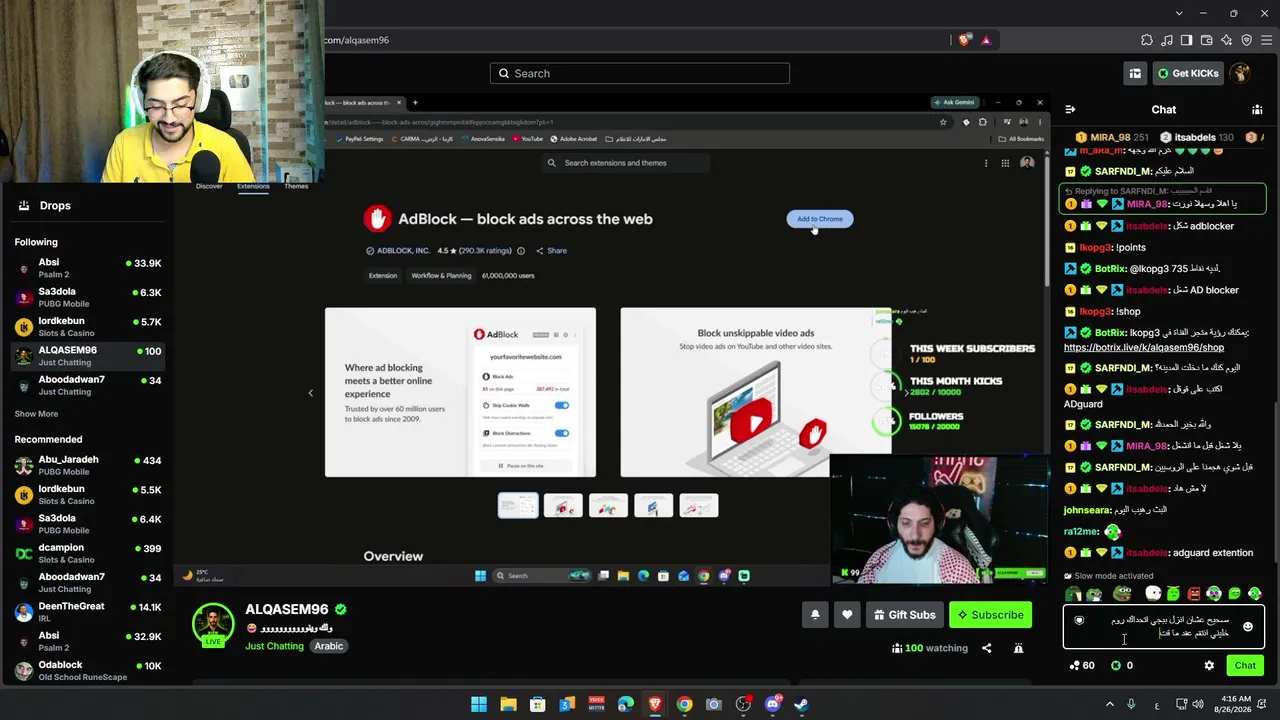Open the Just Chatting category link
The image size is (1280, 720).
click(274, 646)
